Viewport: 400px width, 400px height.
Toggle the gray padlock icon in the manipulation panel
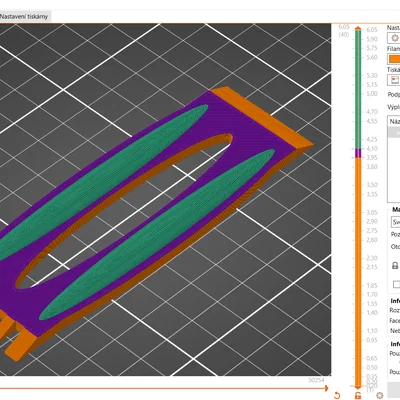click(395, 266)
